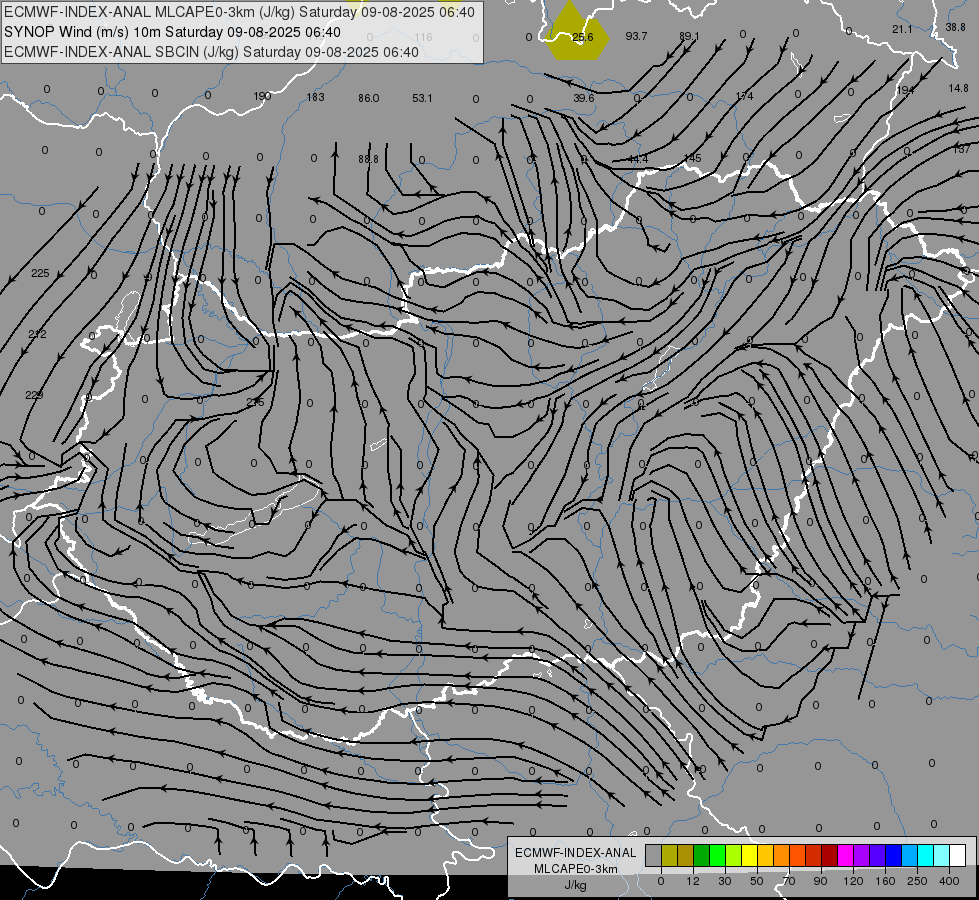The height and width of the screenshot is (900, 979).
Task: Select the SYNOP Wind title line
Action: pos(172,32)
